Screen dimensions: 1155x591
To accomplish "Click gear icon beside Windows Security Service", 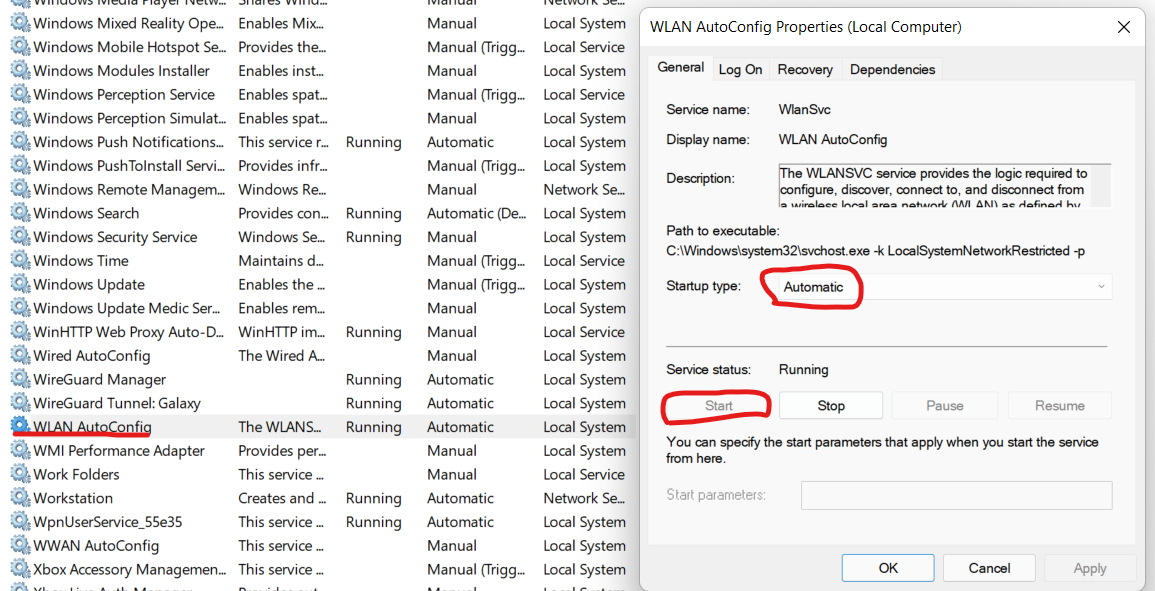I will pyautogui.click(x=20, y=237).
